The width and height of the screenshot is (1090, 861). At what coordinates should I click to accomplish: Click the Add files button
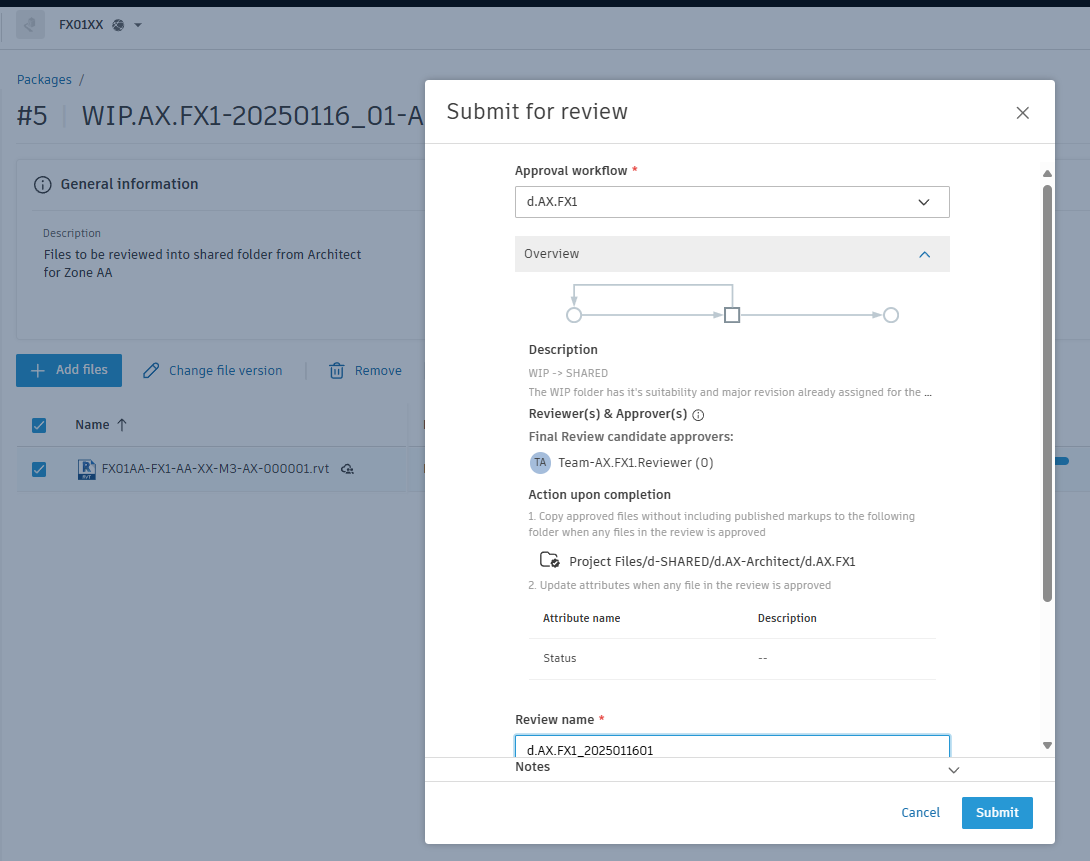pyautogui.click(x=69, y=370)
